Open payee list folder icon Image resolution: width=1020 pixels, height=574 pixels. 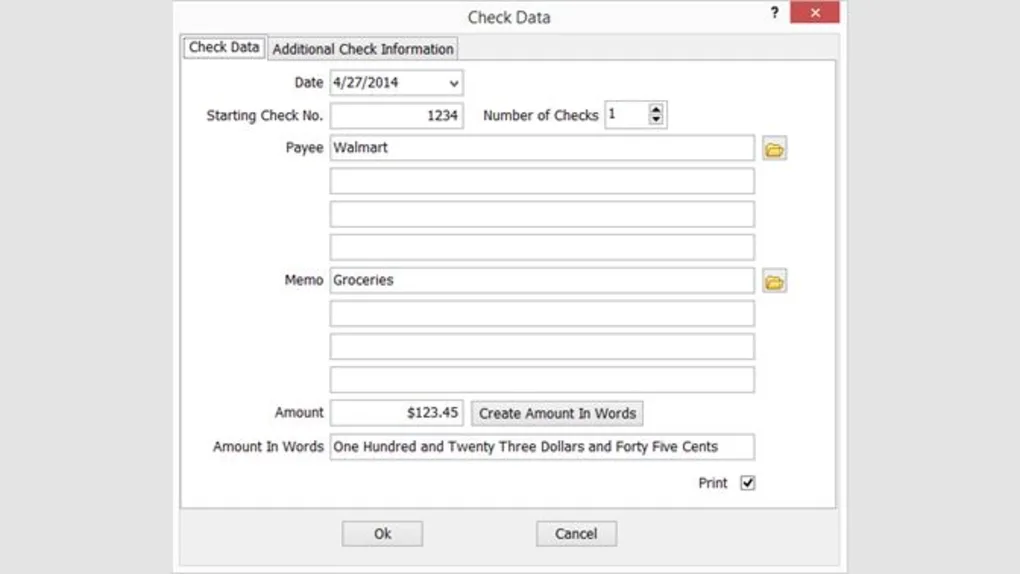pyautogui.click(x=774, y=149)
